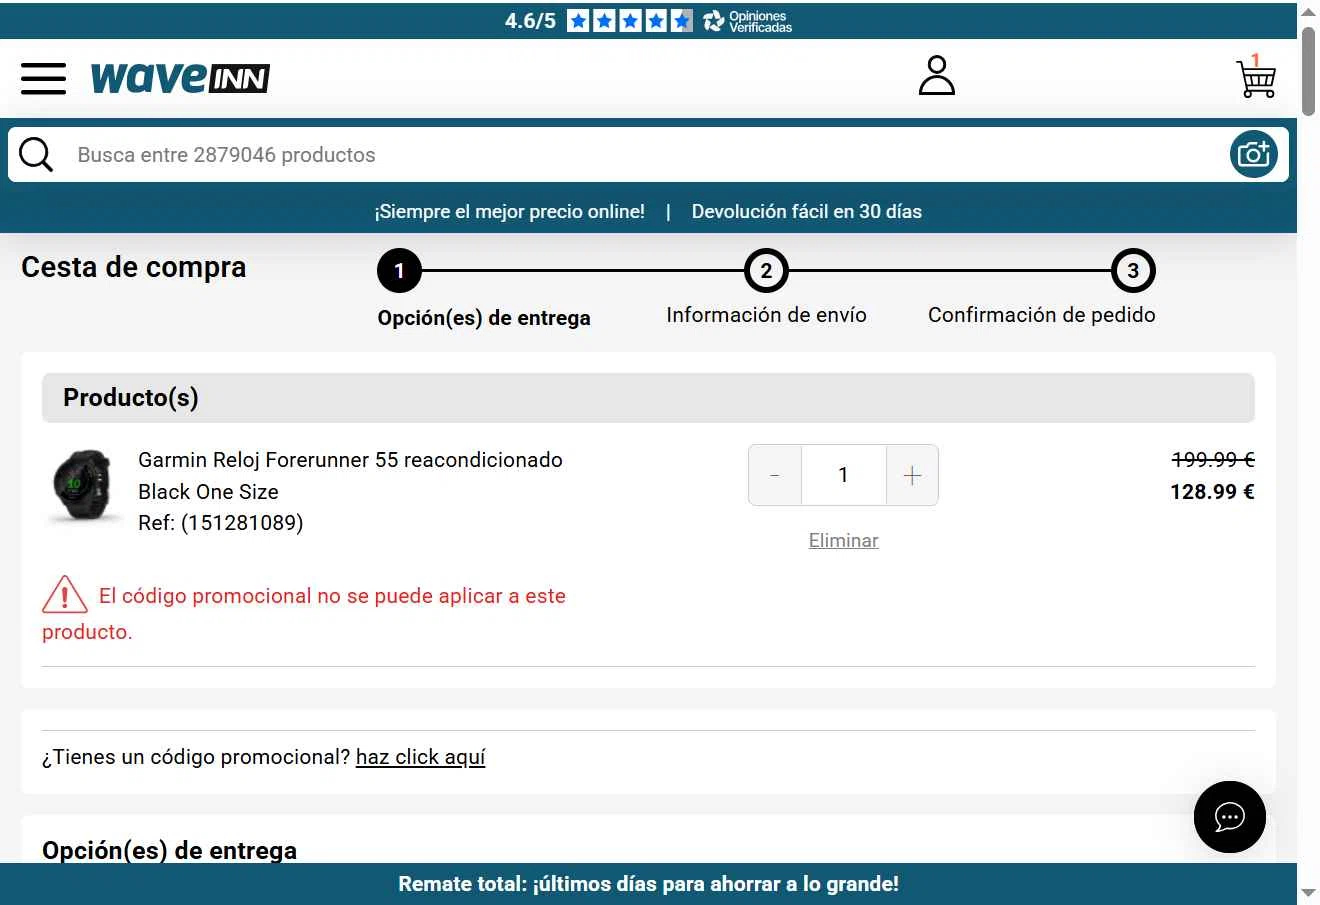Click the Ref: (151281089) text
The height and width of the screenshot is (905, 1320).
pyautogui.click(x=220, y=523)
